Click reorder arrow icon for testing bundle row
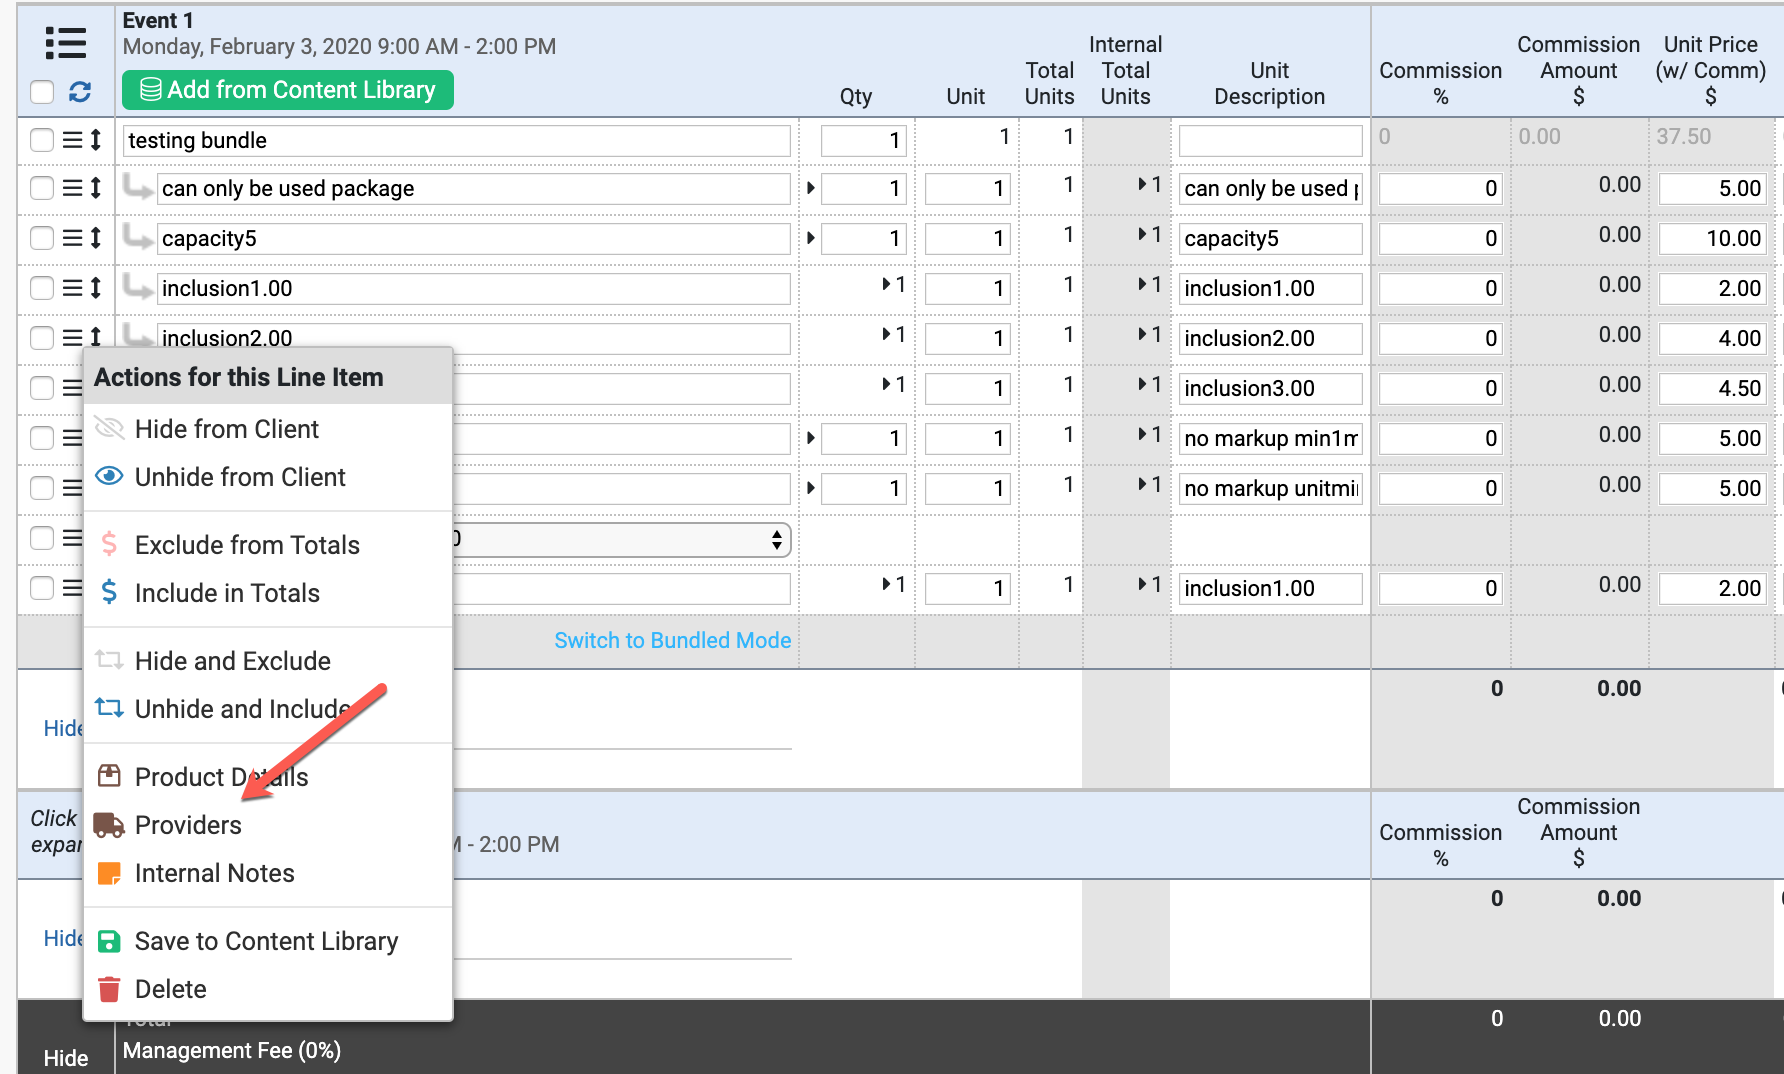Screen dimensions: 1784x1074 96,140
